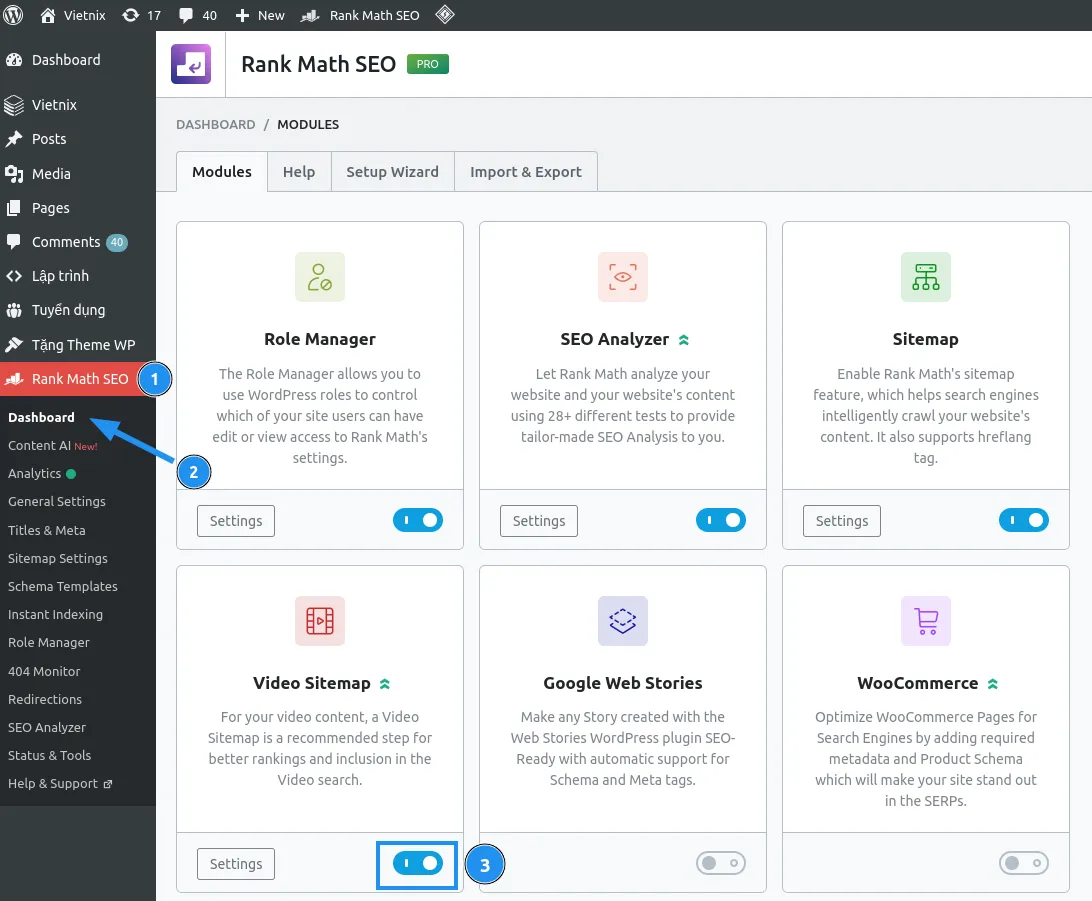Click the Google Web Stories module icon

(x=623, y=620)
